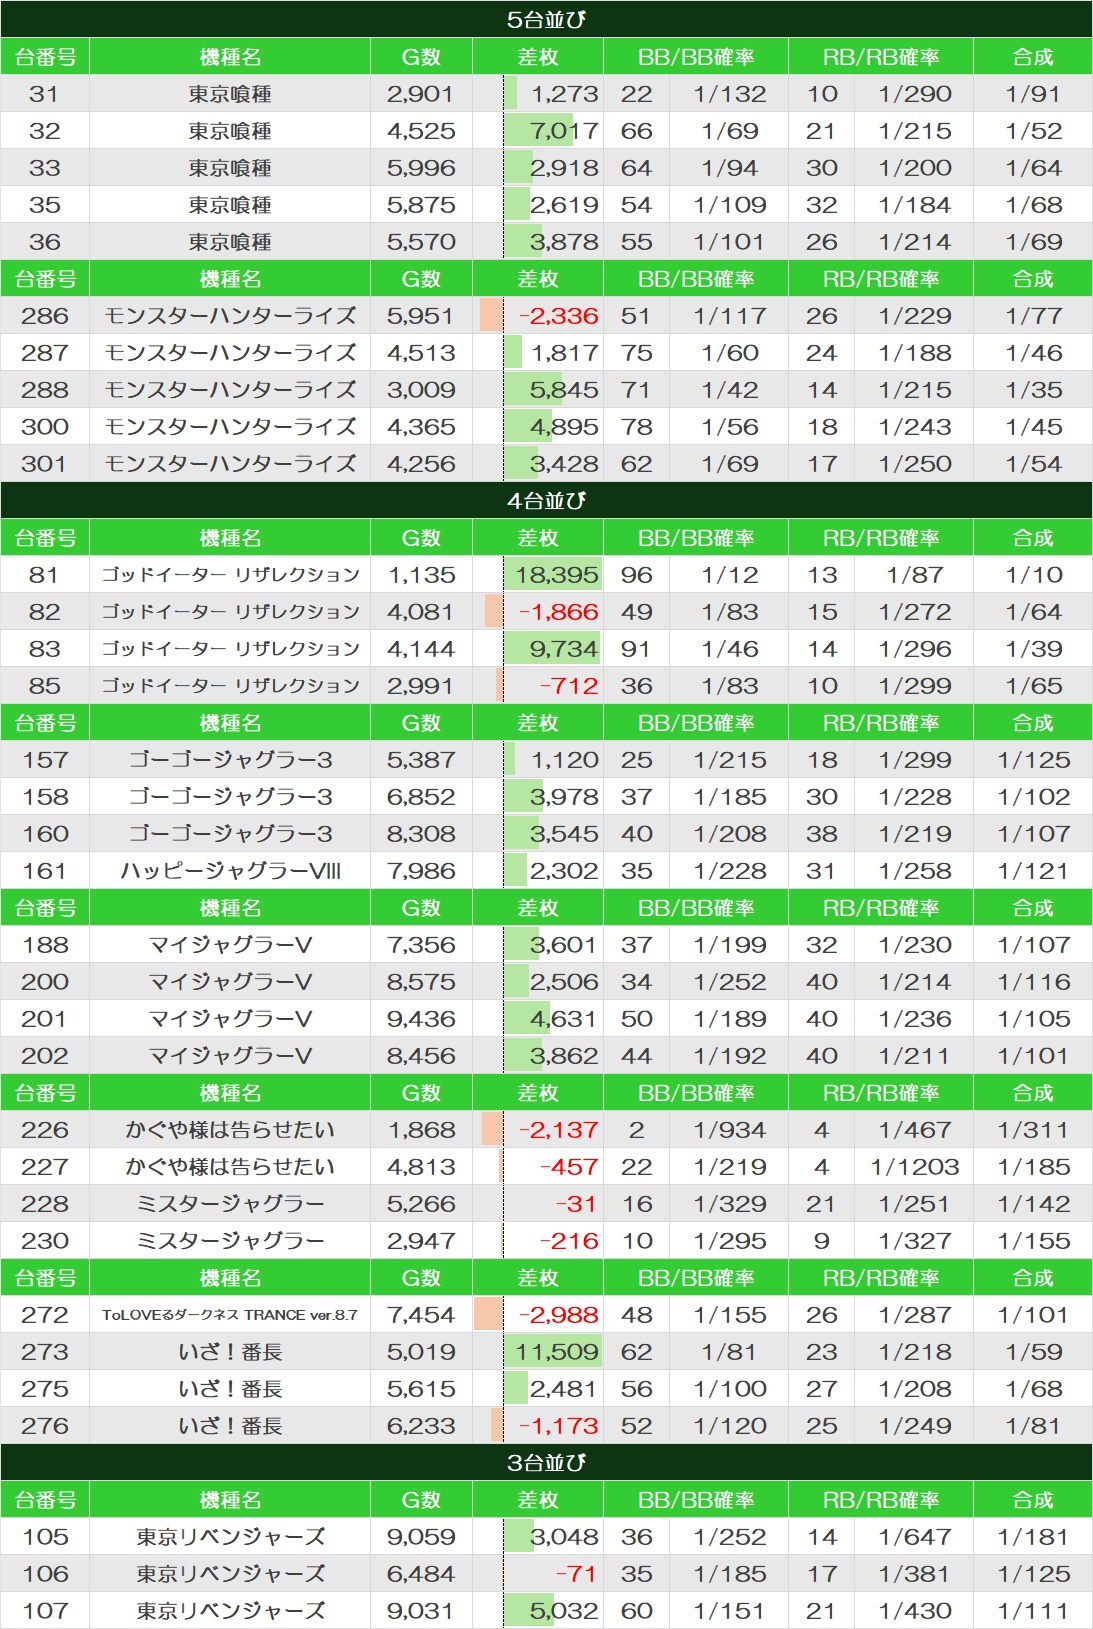Click 3,878 difference value for machine 36
Image resolution: width=1093 pixels, height=1629 pixels.
pyautogui.click(x=564, y=242)
